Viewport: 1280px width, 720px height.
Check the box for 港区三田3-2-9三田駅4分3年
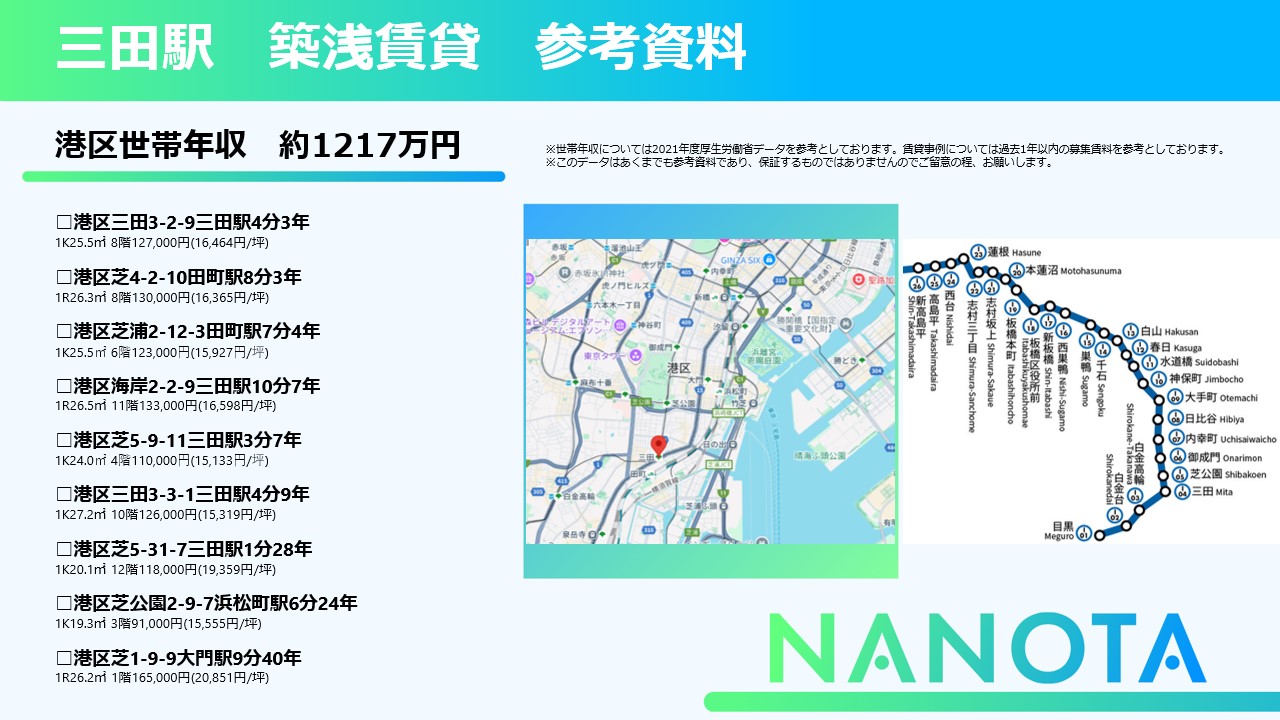[x=64, y=222]
